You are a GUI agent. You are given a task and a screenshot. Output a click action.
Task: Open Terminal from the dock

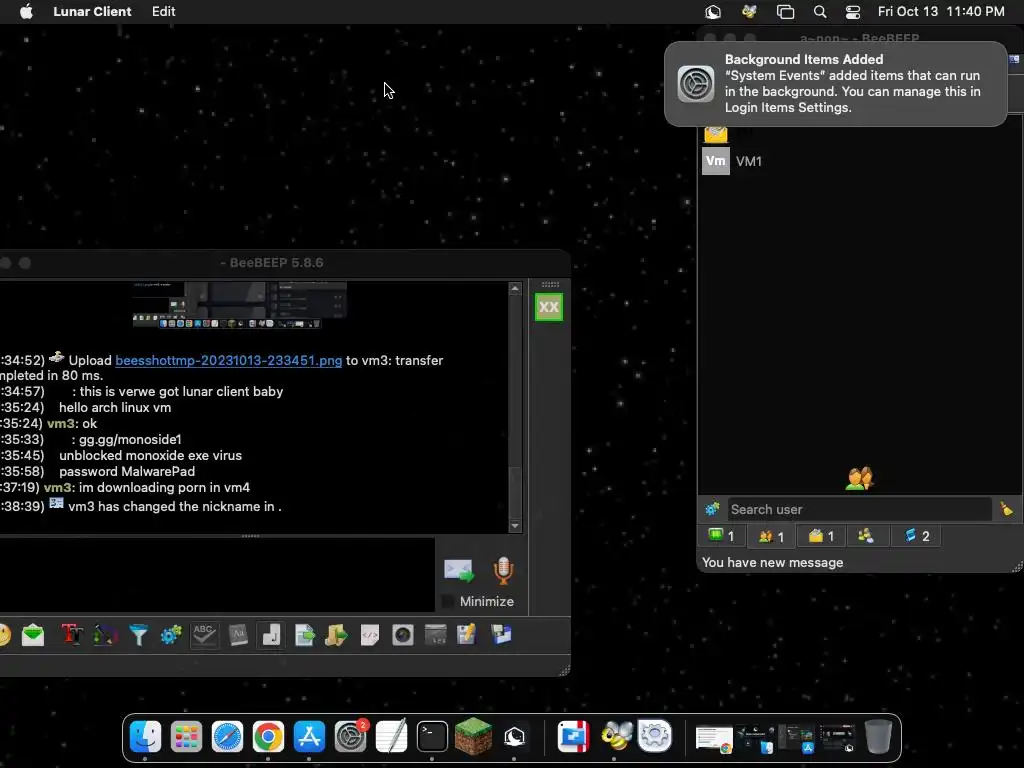[432, 737]
